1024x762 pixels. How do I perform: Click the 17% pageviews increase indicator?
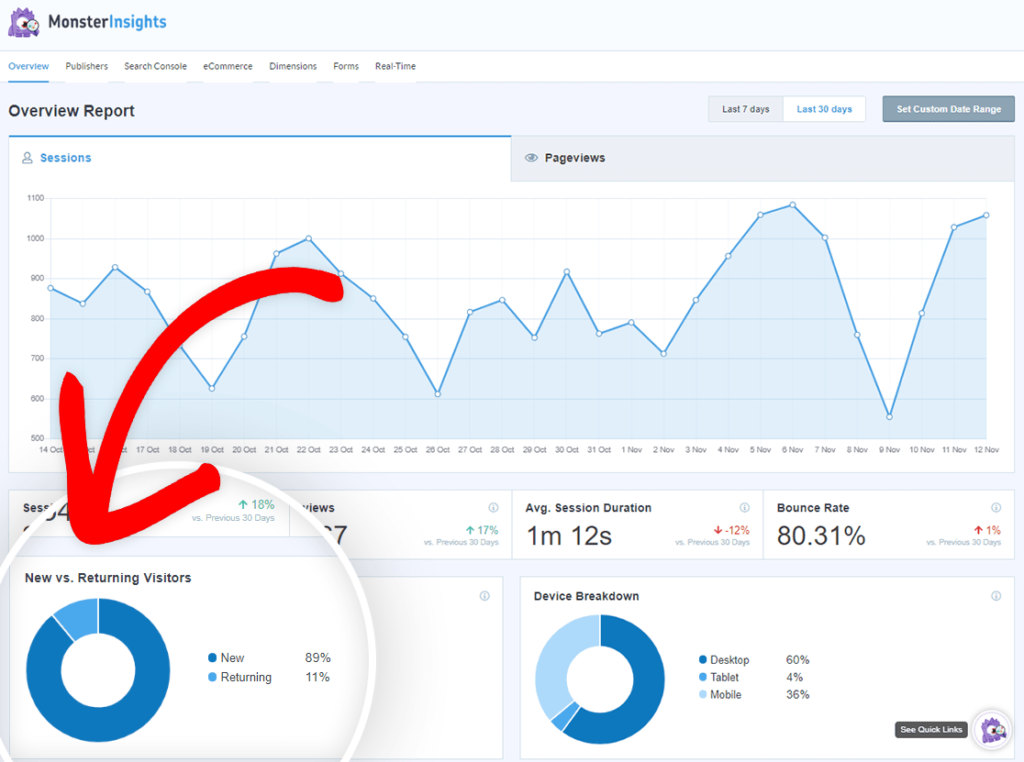481,530
